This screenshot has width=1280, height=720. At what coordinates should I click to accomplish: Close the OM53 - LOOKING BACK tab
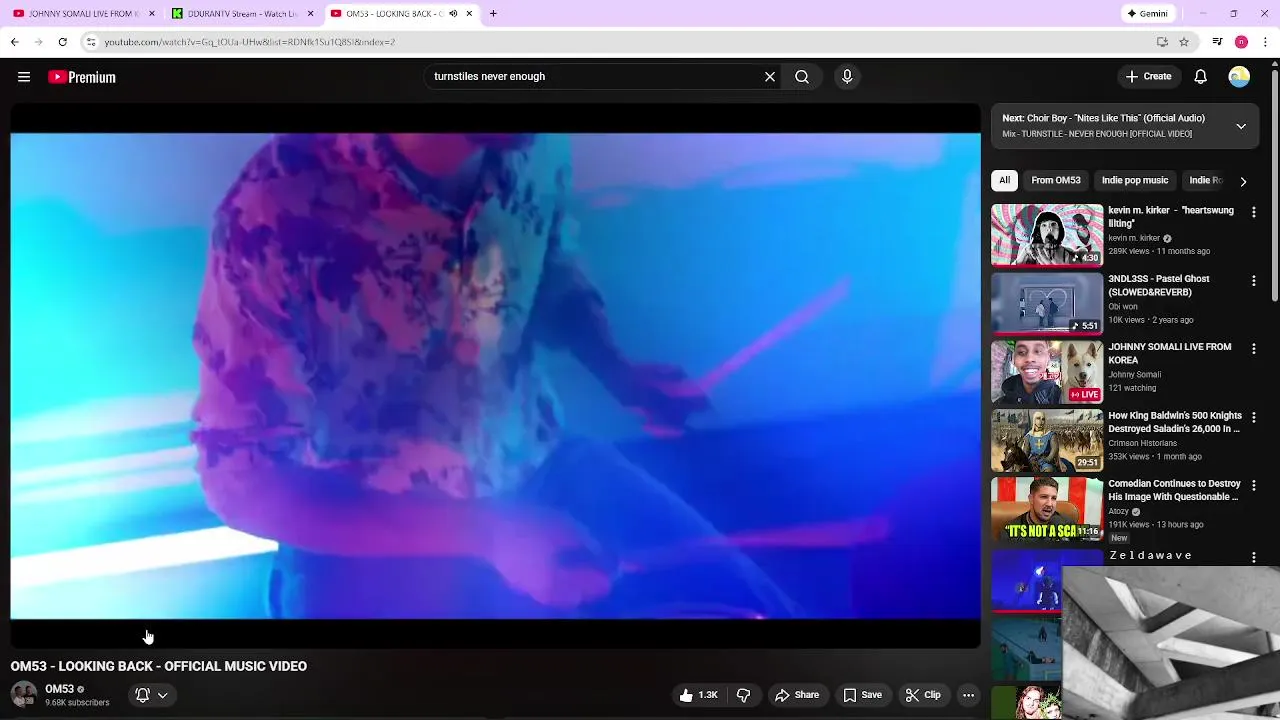[469, 14]
